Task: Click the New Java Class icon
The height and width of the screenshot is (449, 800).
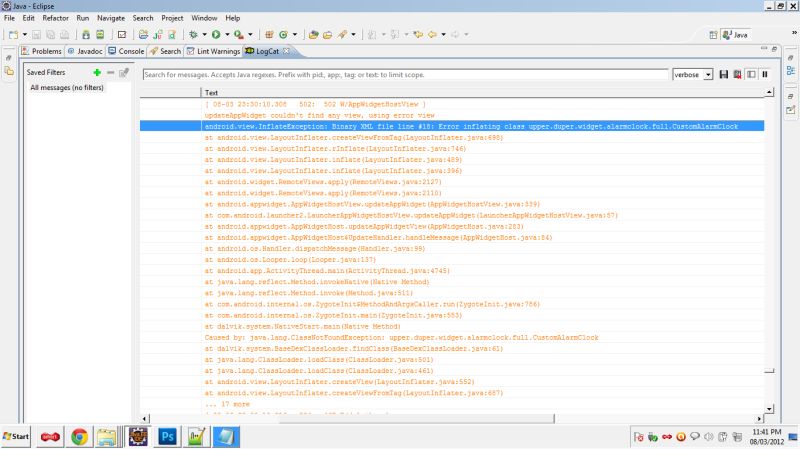Action: point(283,35)
